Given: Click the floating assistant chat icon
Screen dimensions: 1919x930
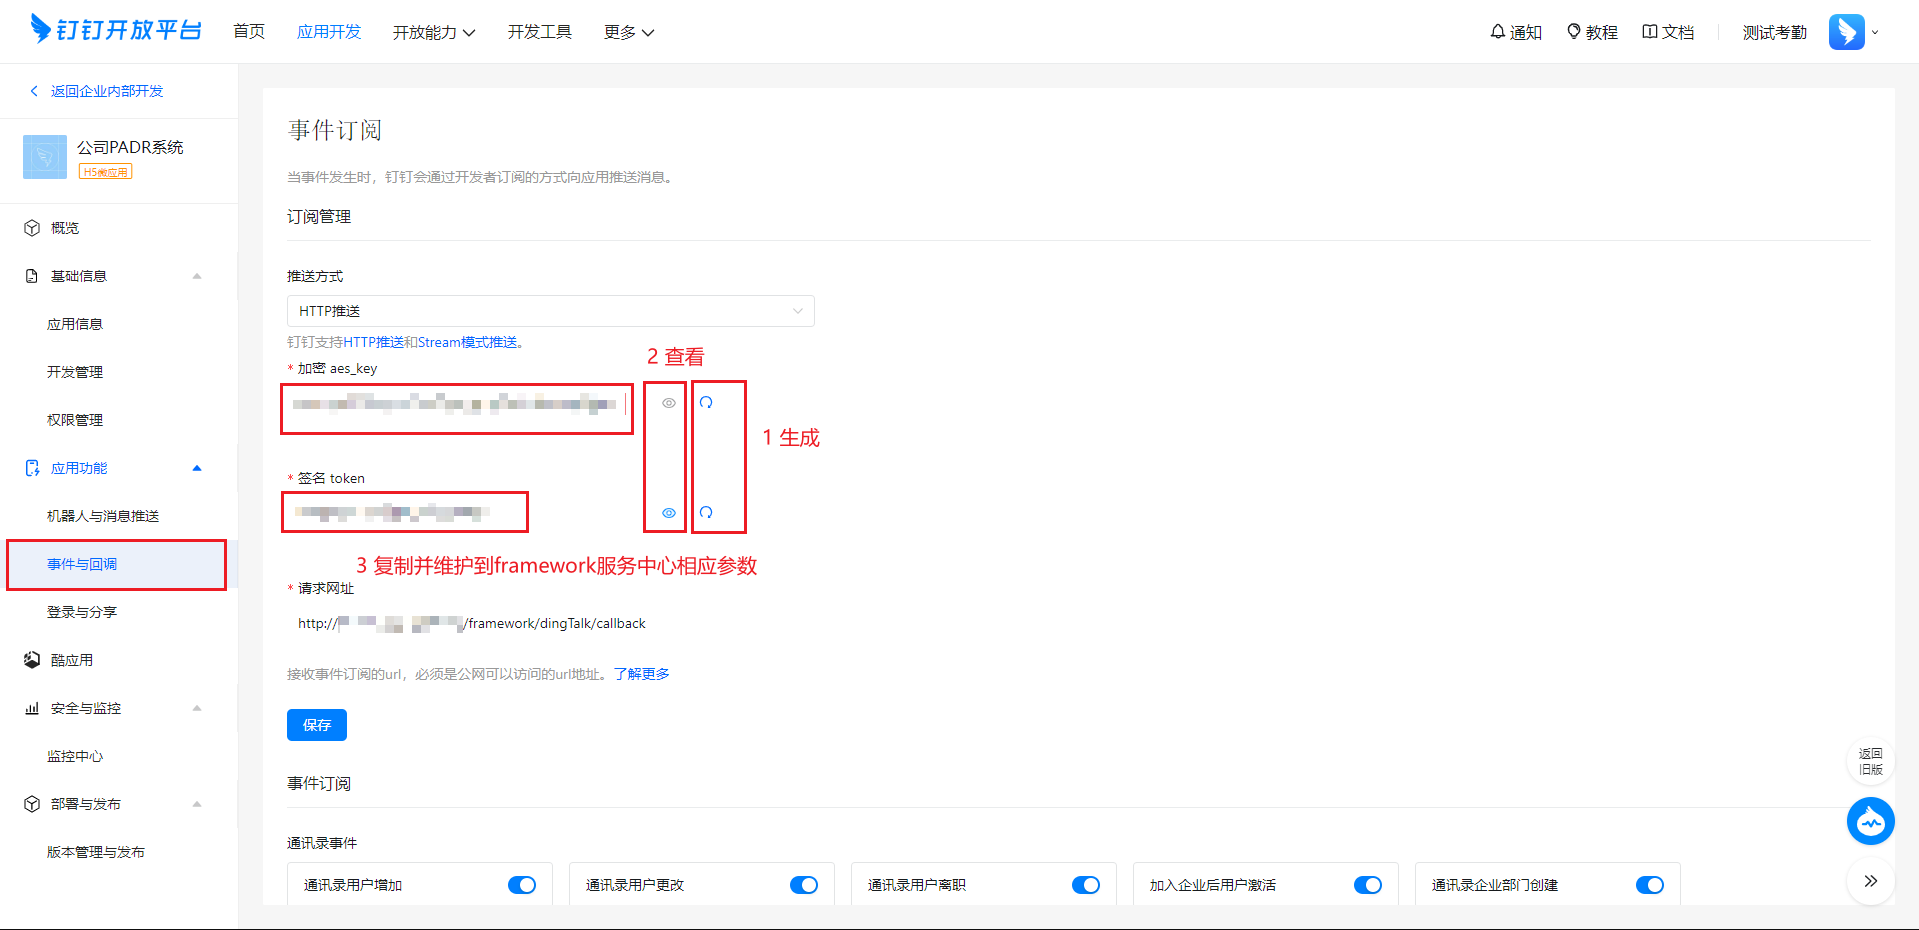Looking at the screenshot, I should [1870, 821].
